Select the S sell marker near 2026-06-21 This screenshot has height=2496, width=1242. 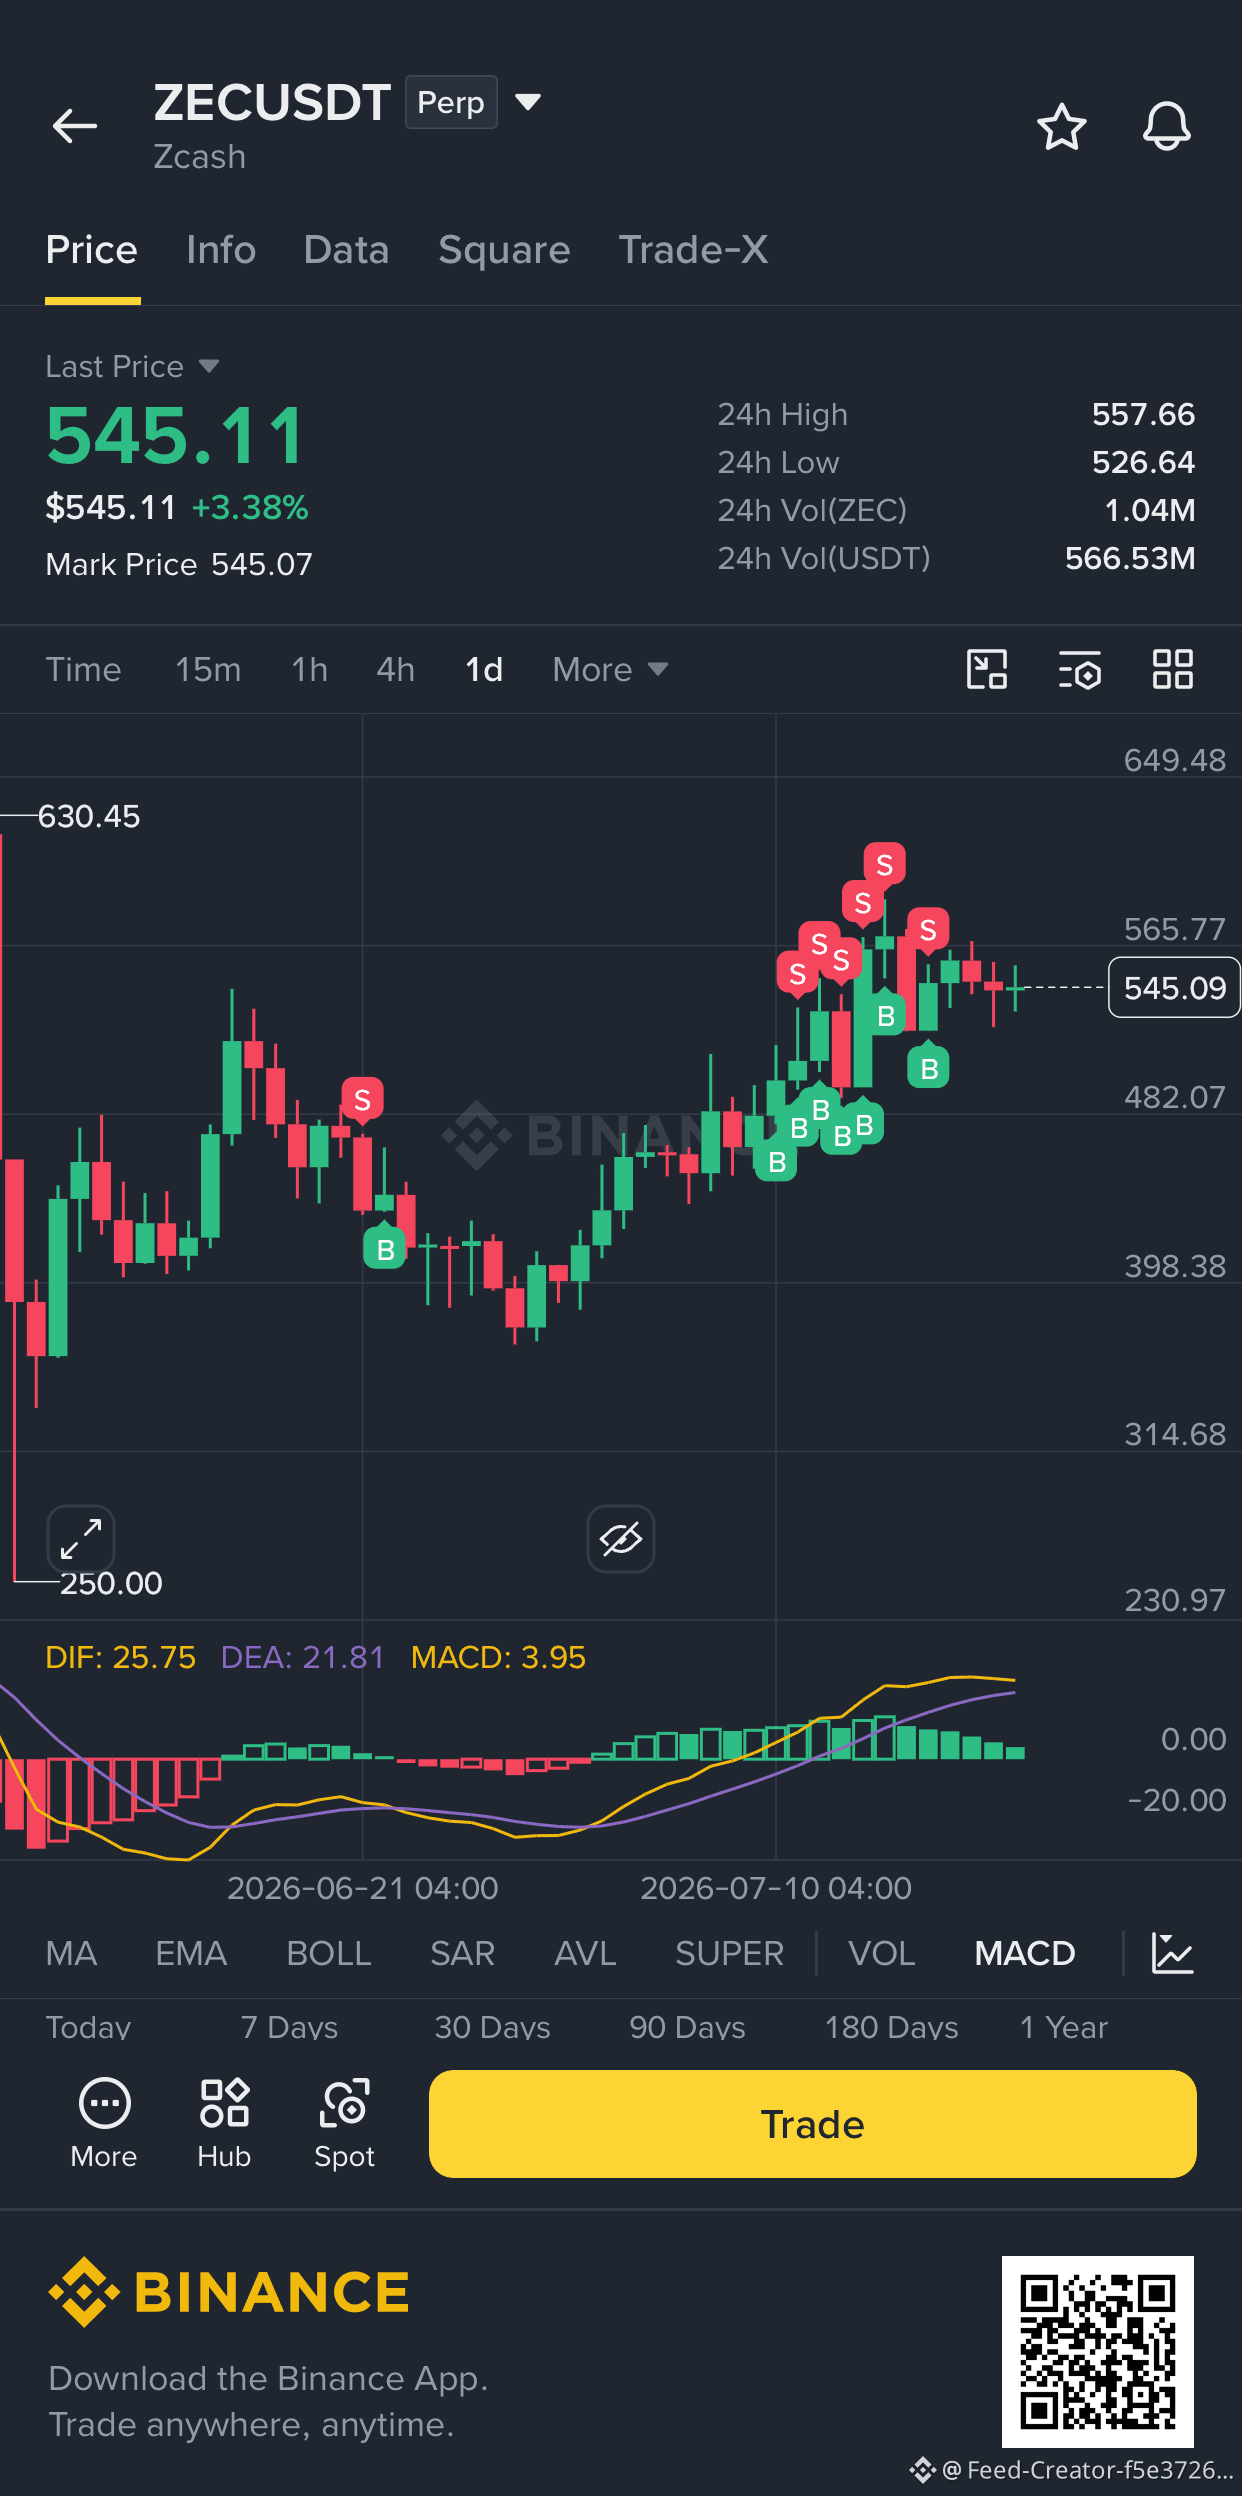362,1100
